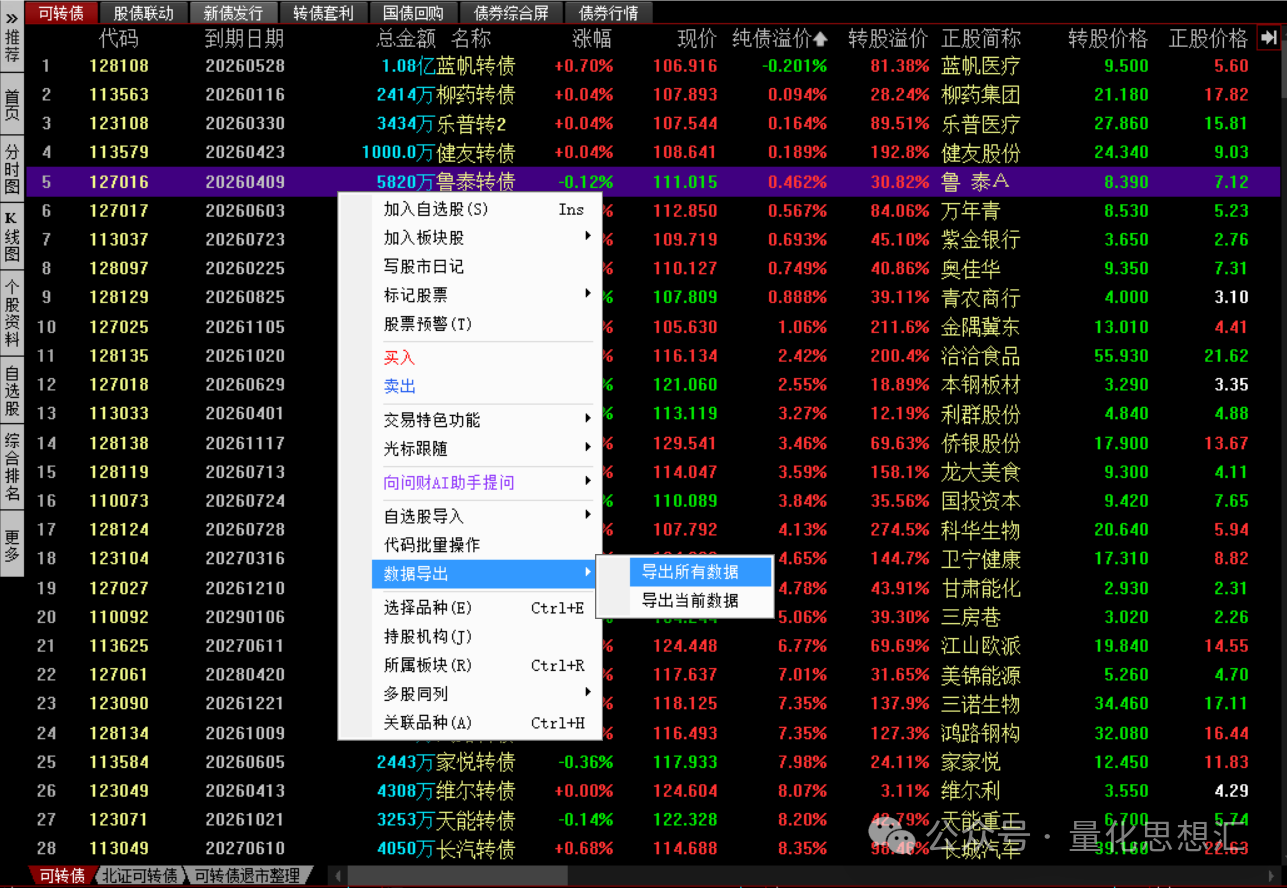Image resolution: width=1287 pixels, height=888 pixels.
Task: Open 综合排名 in the left sidebar
Action: 12,467
